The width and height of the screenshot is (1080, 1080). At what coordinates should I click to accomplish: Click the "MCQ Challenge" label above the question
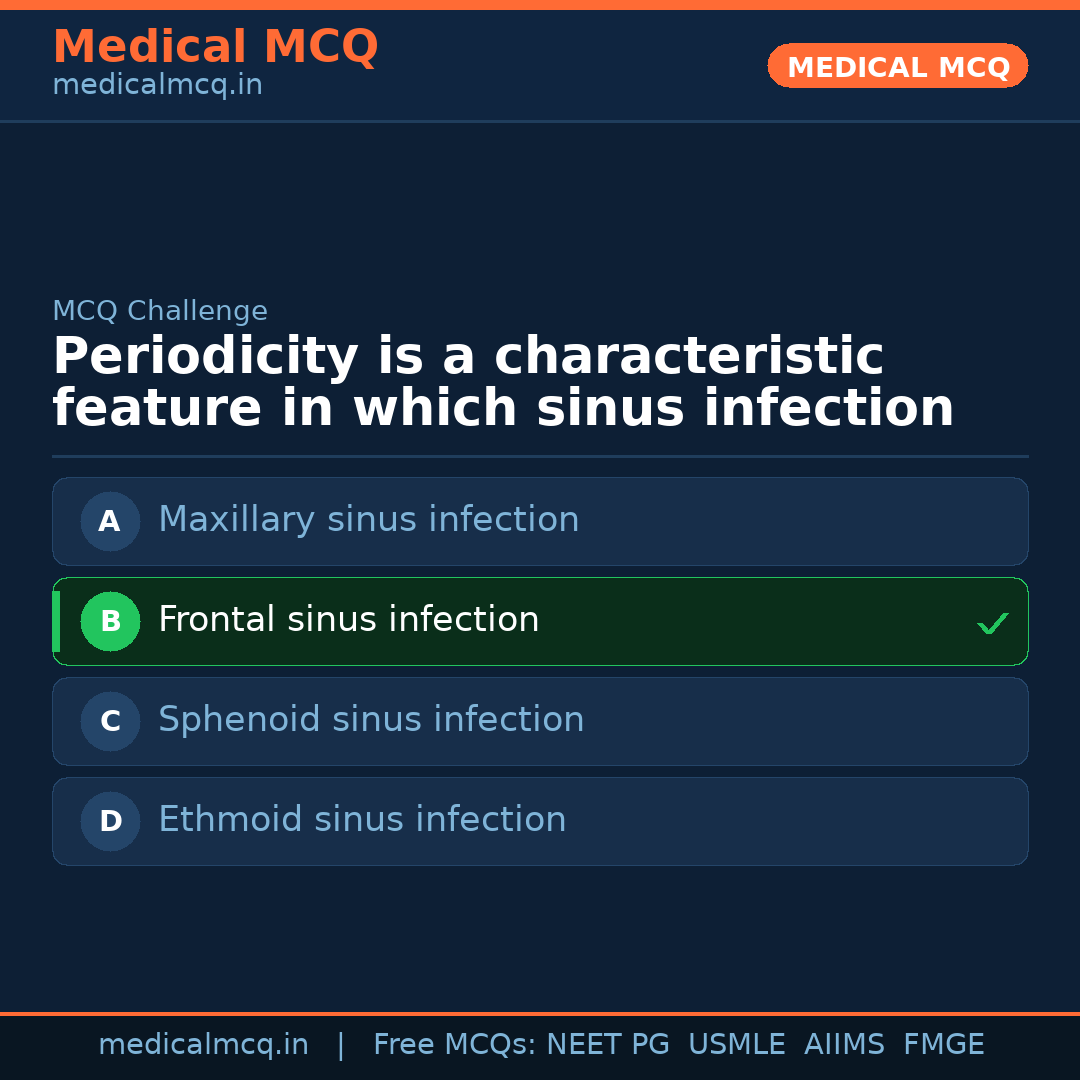[160, 311]
